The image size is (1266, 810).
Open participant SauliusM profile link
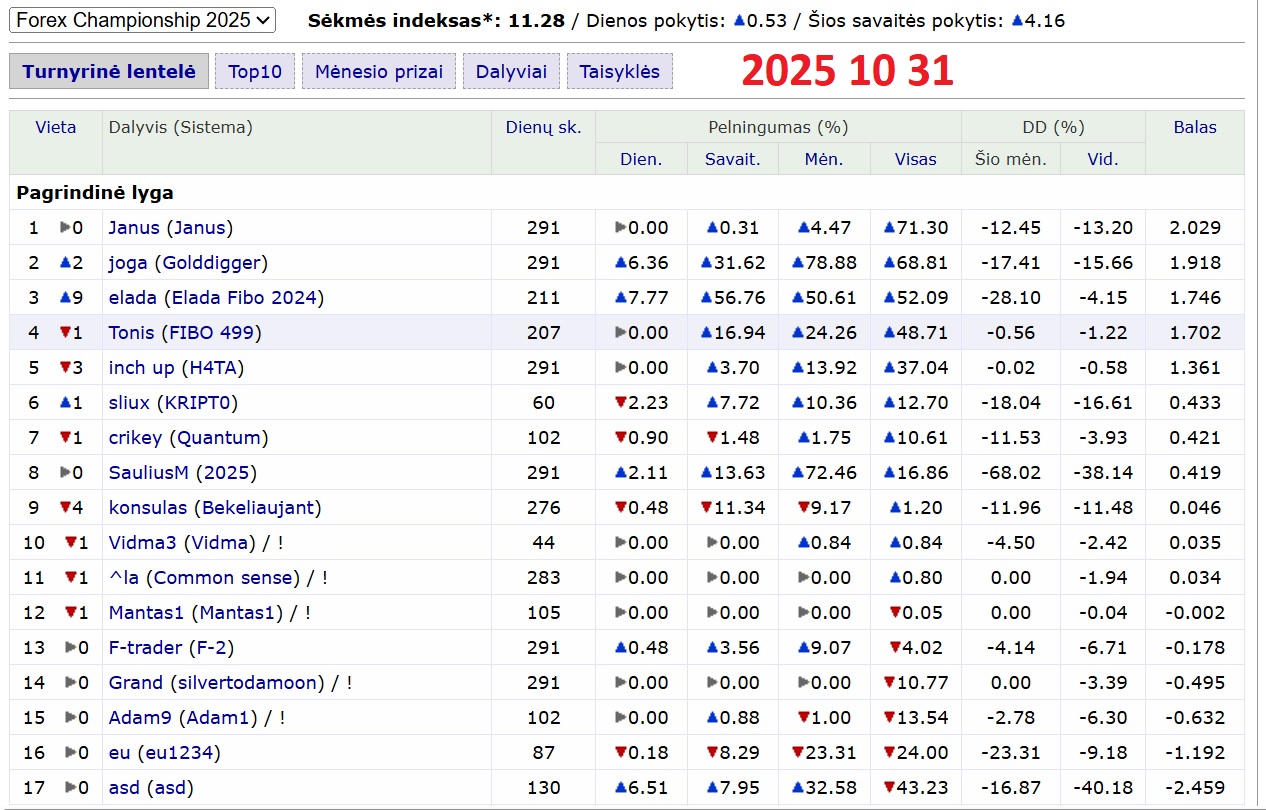149,473
